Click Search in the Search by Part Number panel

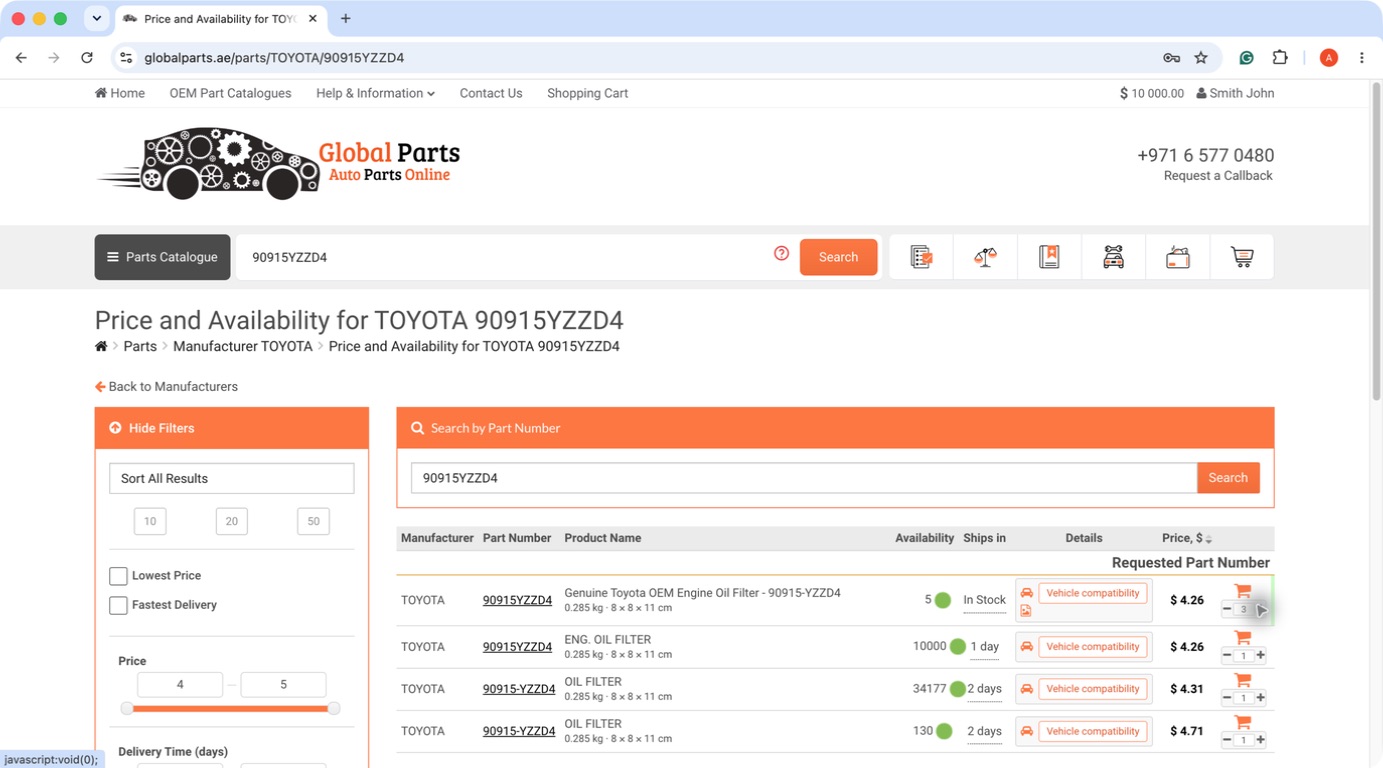[x=1228, y=478]
